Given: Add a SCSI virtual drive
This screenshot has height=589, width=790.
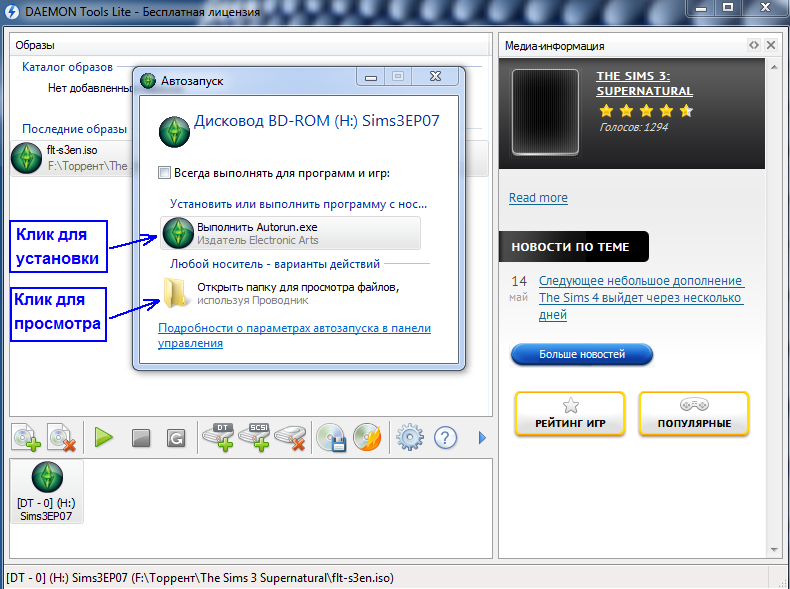Looking at the screenshot, I should pos(254,437).
